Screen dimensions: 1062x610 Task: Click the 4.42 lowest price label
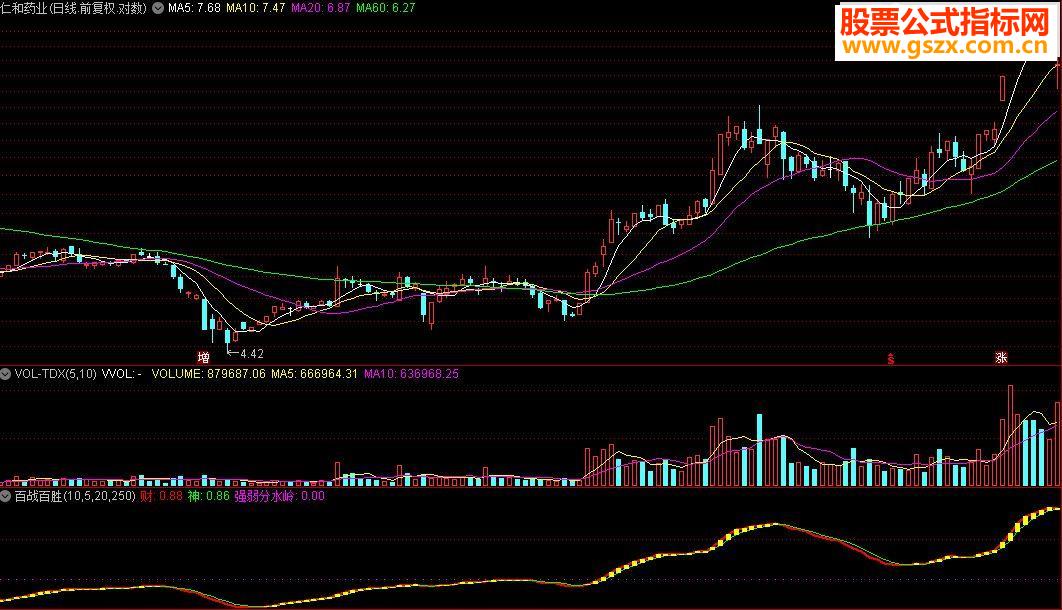pyautogui.click(x=251, y=354)
